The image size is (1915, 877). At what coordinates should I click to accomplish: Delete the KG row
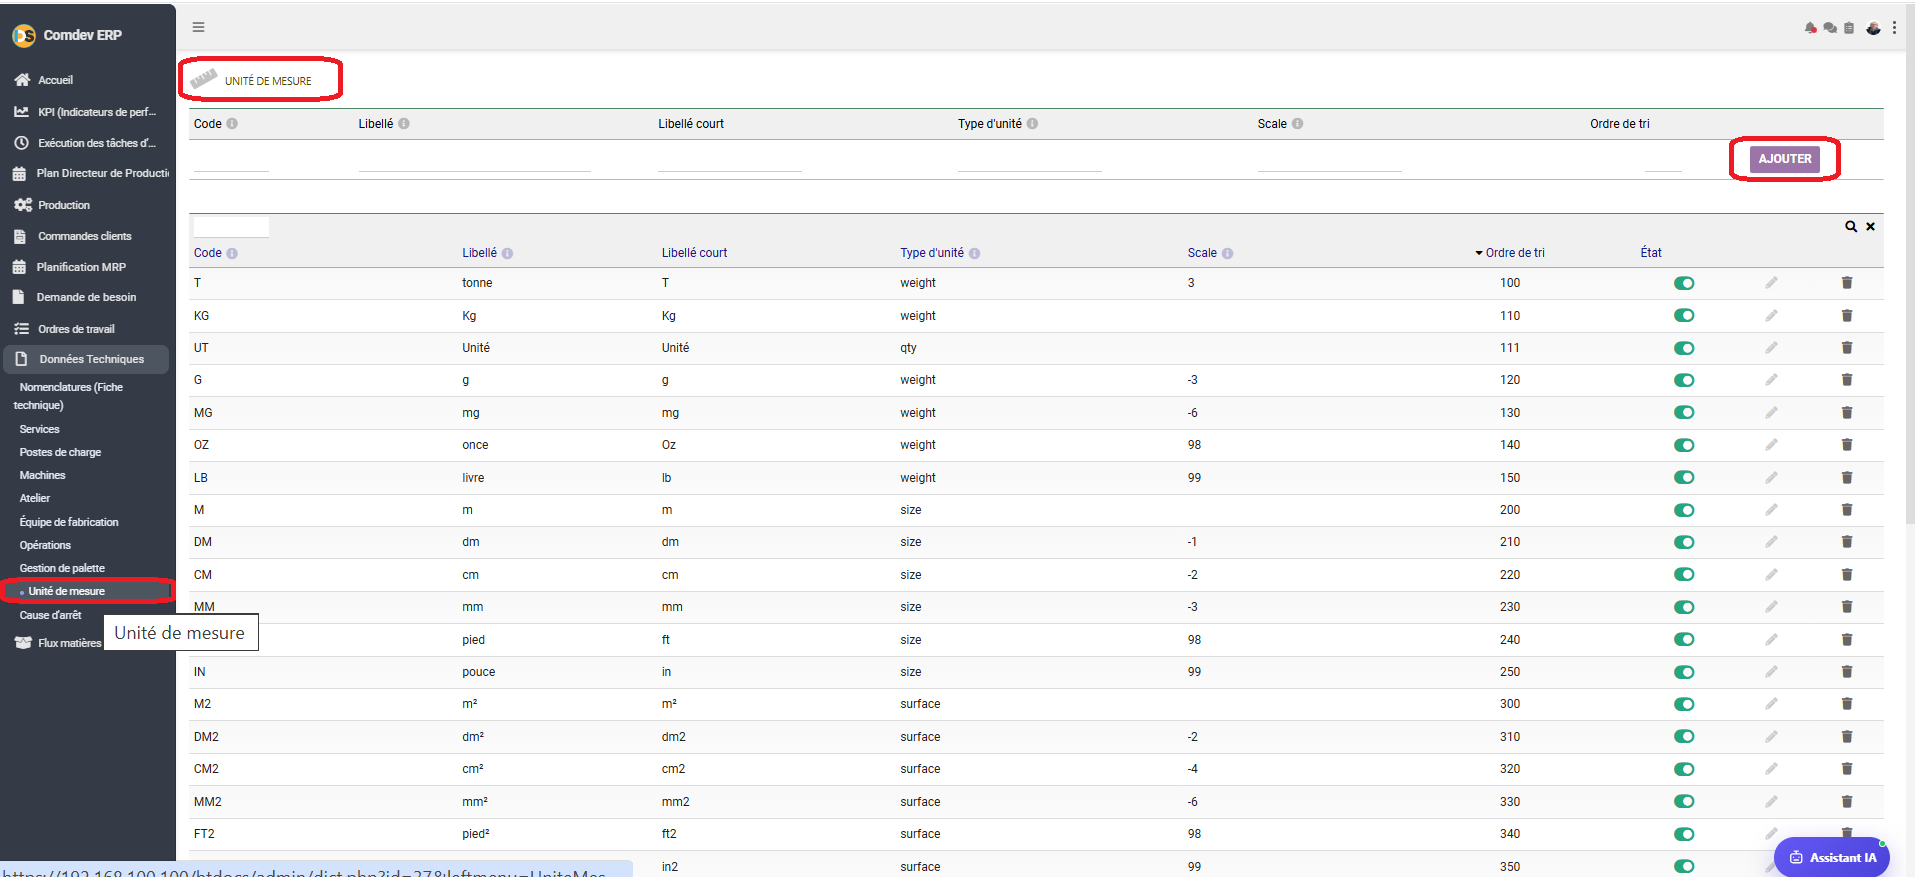pyautogui.click(x=1847, y=316)
